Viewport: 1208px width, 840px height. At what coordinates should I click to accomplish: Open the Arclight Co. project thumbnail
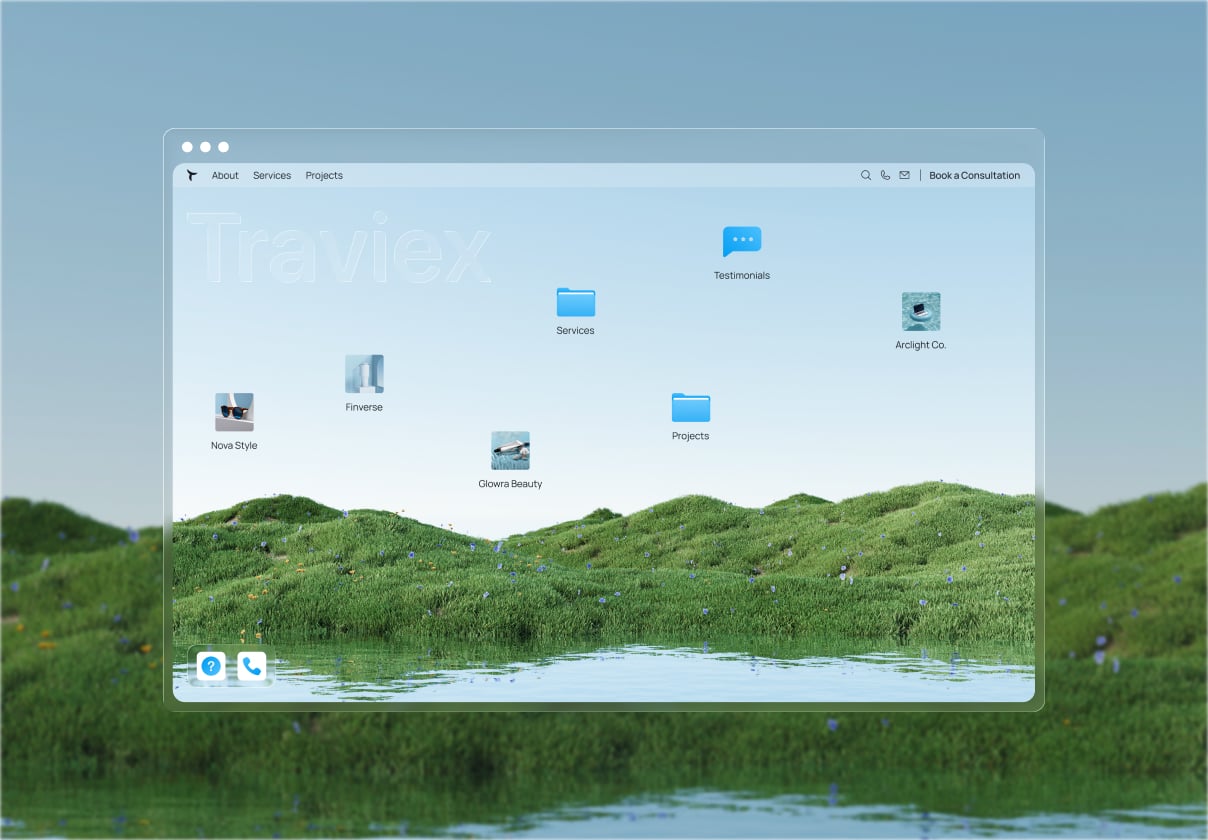(x=921, y=311)
